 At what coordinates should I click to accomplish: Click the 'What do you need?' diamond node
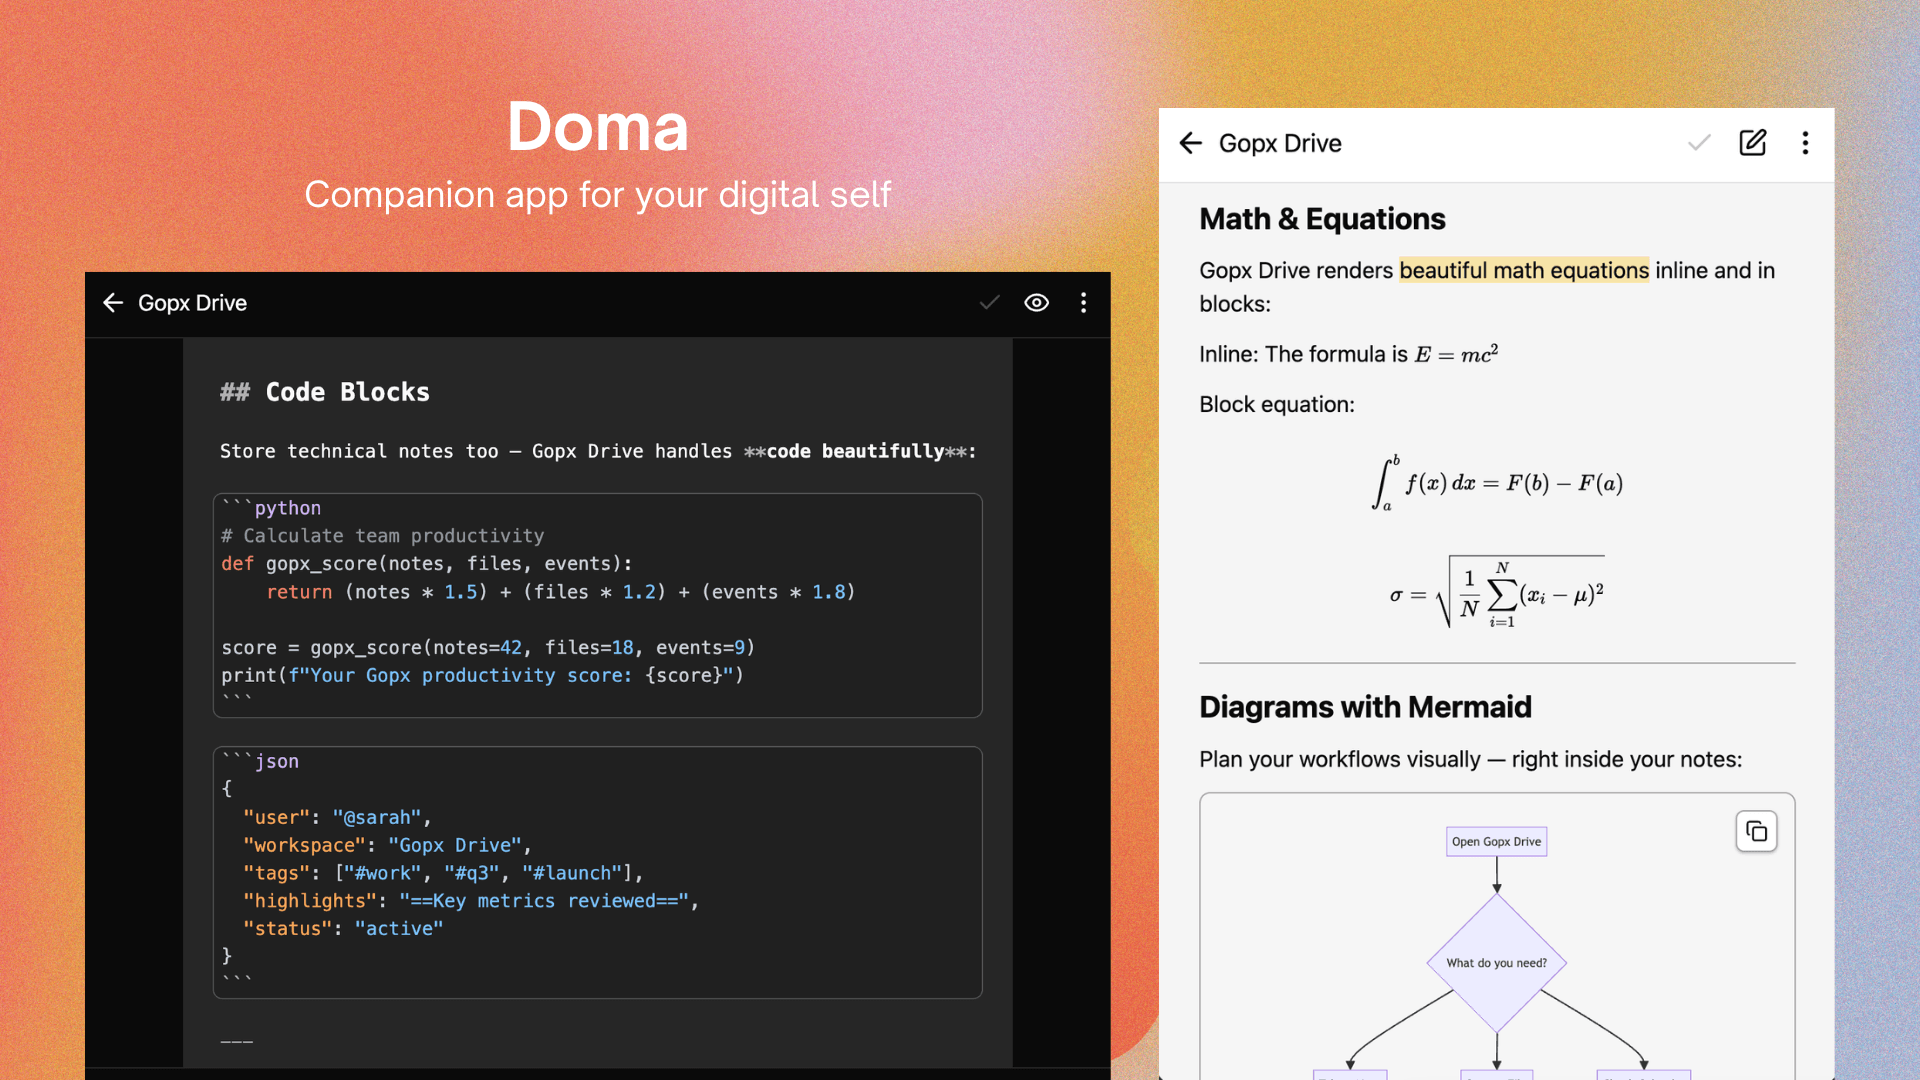pyautogui.click(x=1496, y=963)
